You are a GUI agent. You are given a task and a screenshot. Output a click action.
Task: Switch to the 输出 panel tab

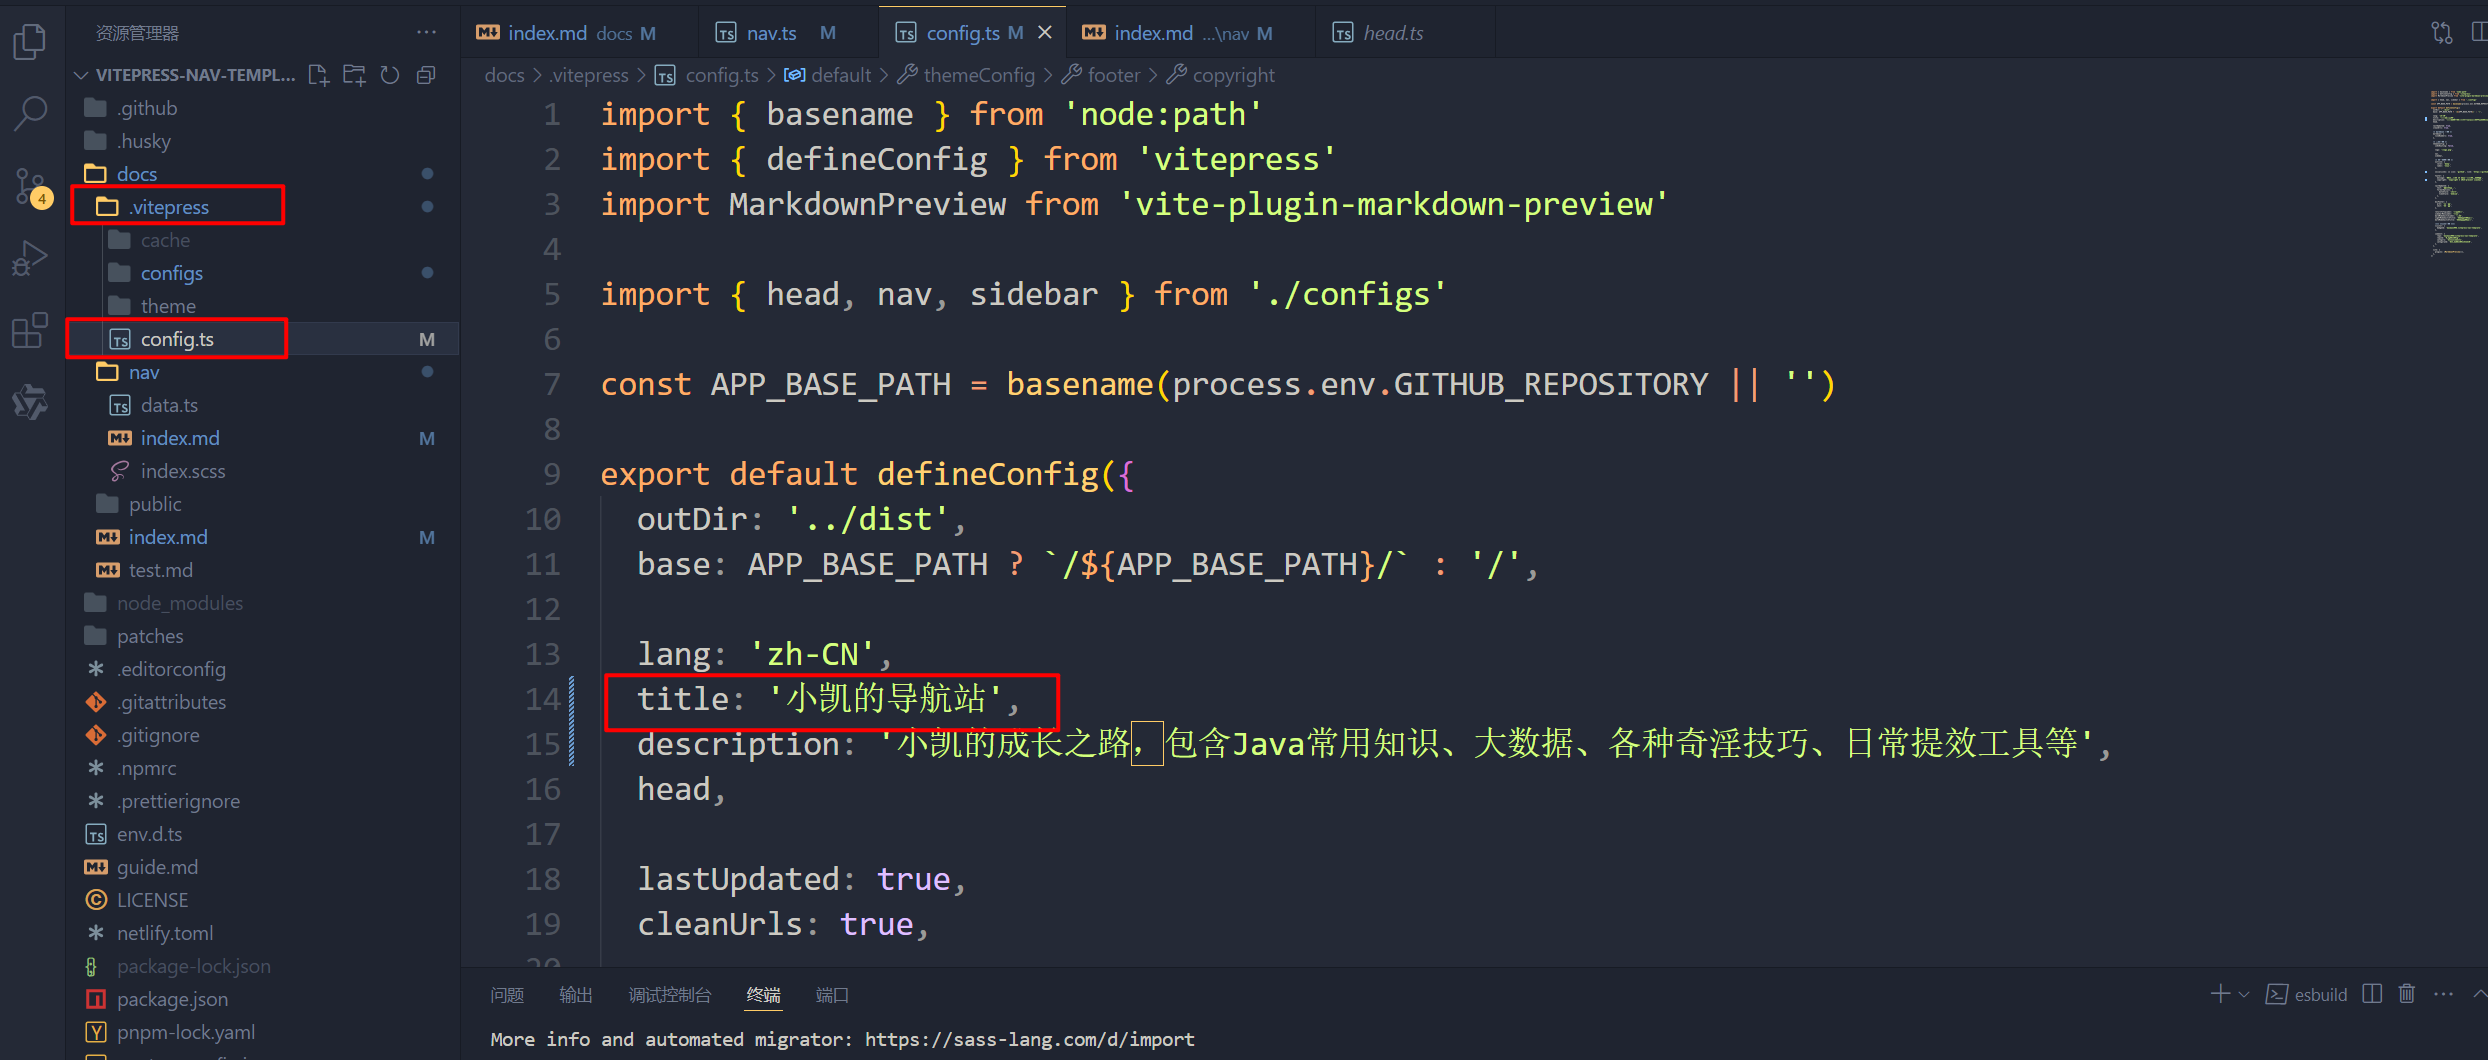[x=575, y=995]
